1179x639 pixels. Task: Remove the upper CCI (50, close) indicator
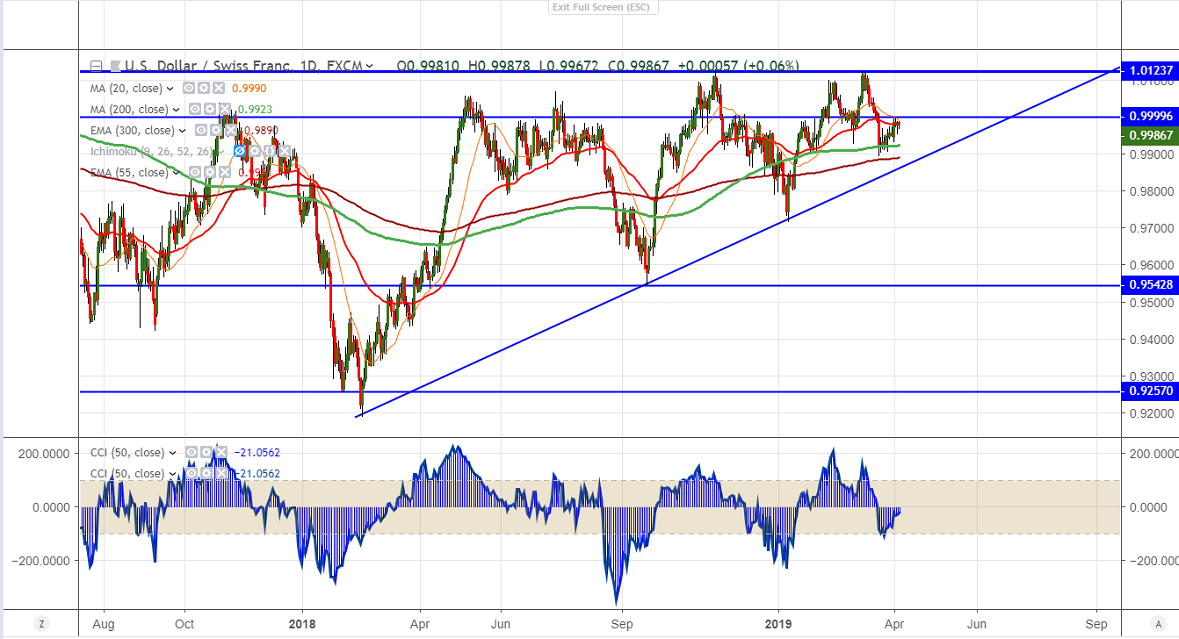pyautogui.click(x=220, y=453)
